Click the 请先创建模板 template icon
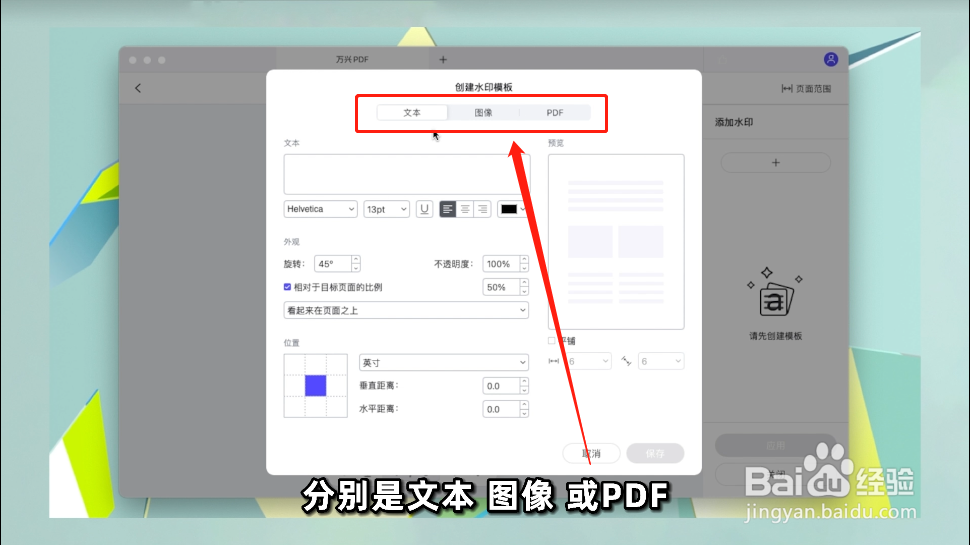Screen dimensions: 970x545 point(775,292)
